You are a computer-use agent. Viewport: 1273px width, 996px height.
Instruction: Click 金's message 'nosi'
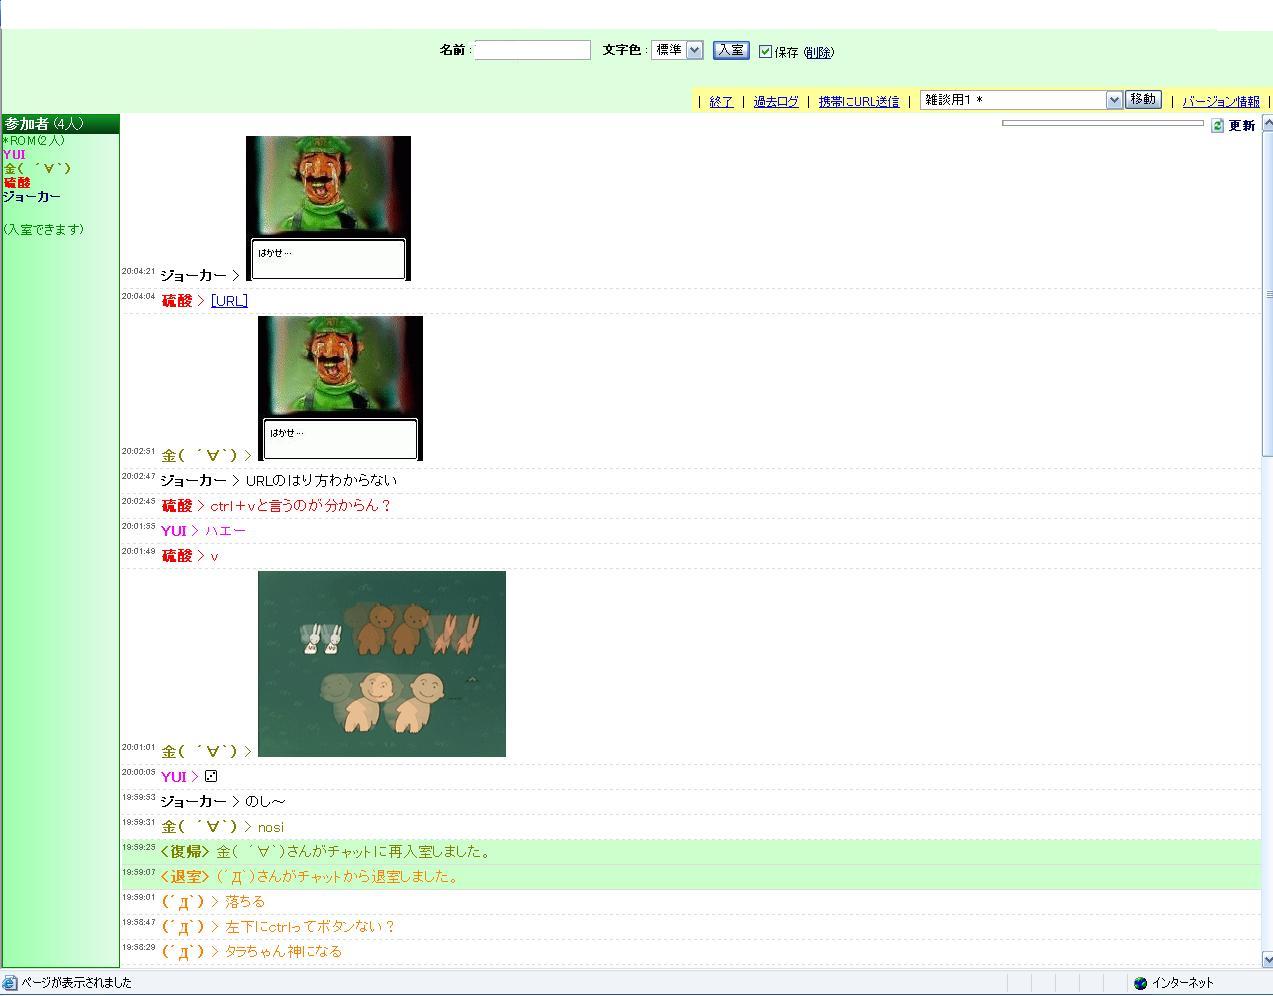[x=270, y=827]
